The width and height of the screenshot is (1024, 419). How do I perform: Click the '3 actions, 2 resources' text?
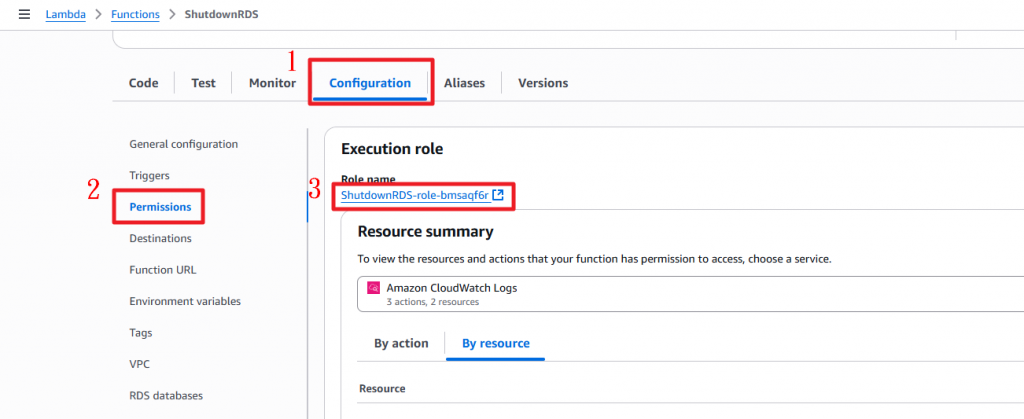point(432,302)
